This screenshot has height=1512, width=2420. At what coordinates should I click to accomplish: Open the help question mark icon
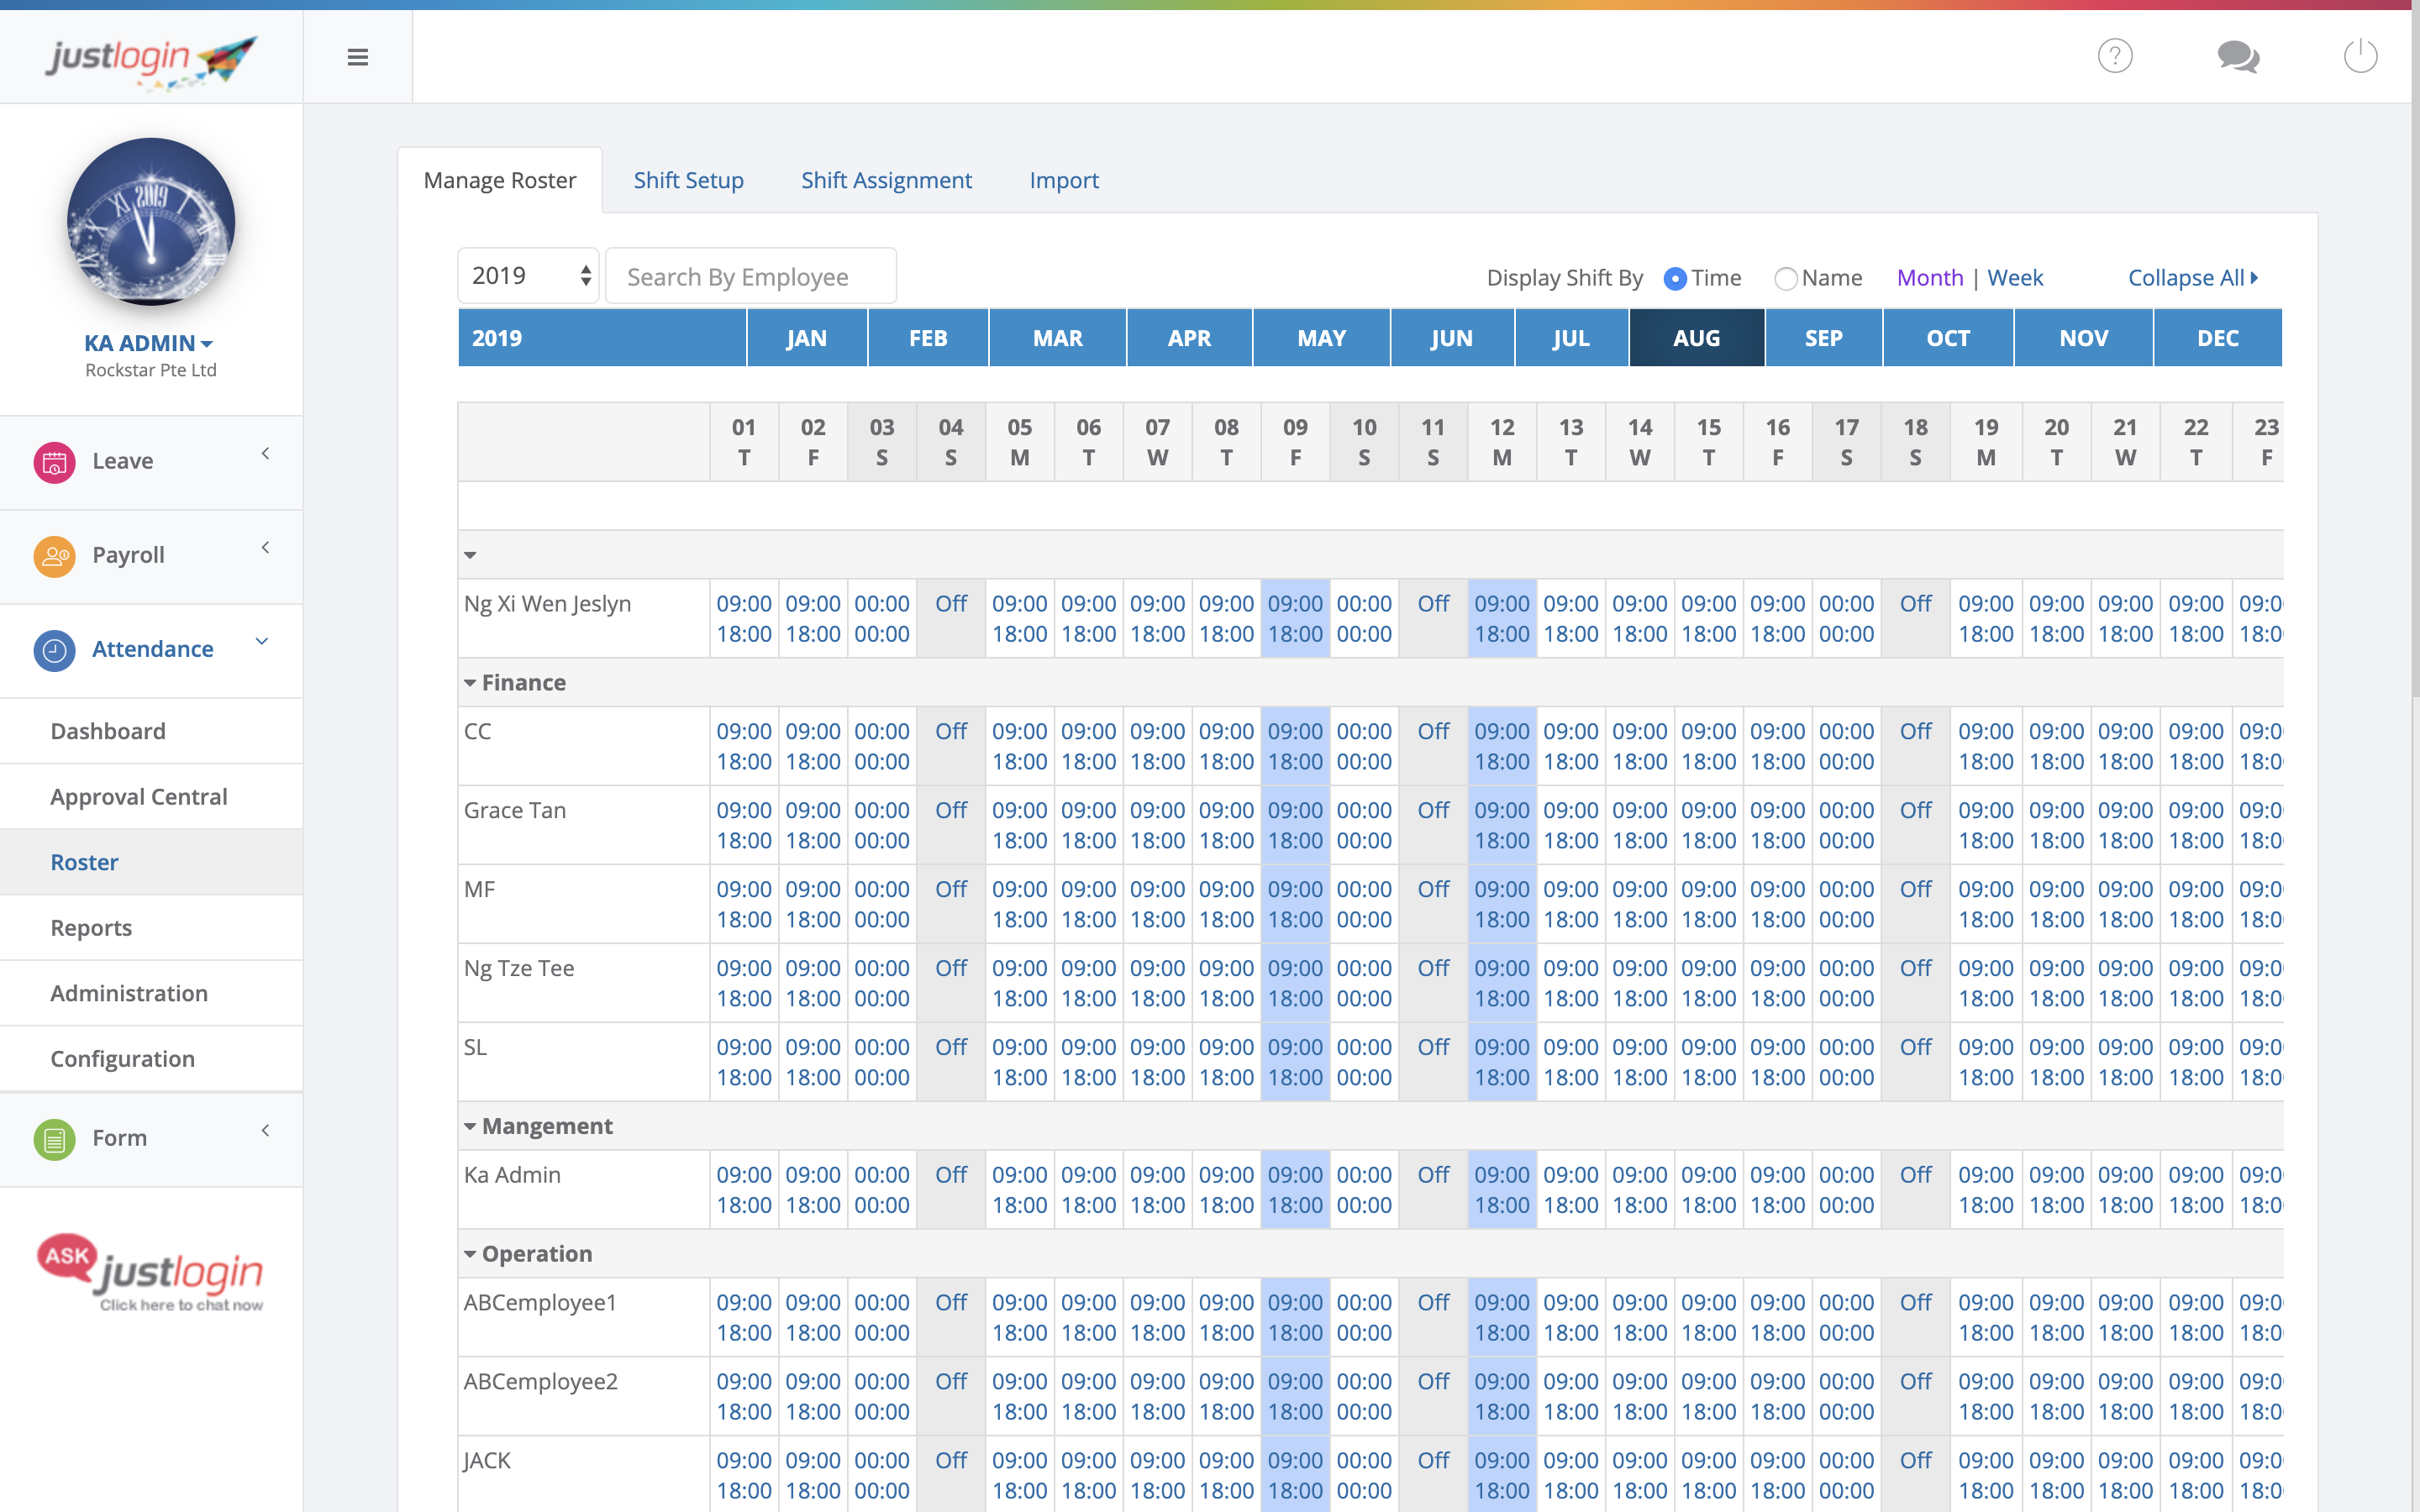[x=2114, y=56]
